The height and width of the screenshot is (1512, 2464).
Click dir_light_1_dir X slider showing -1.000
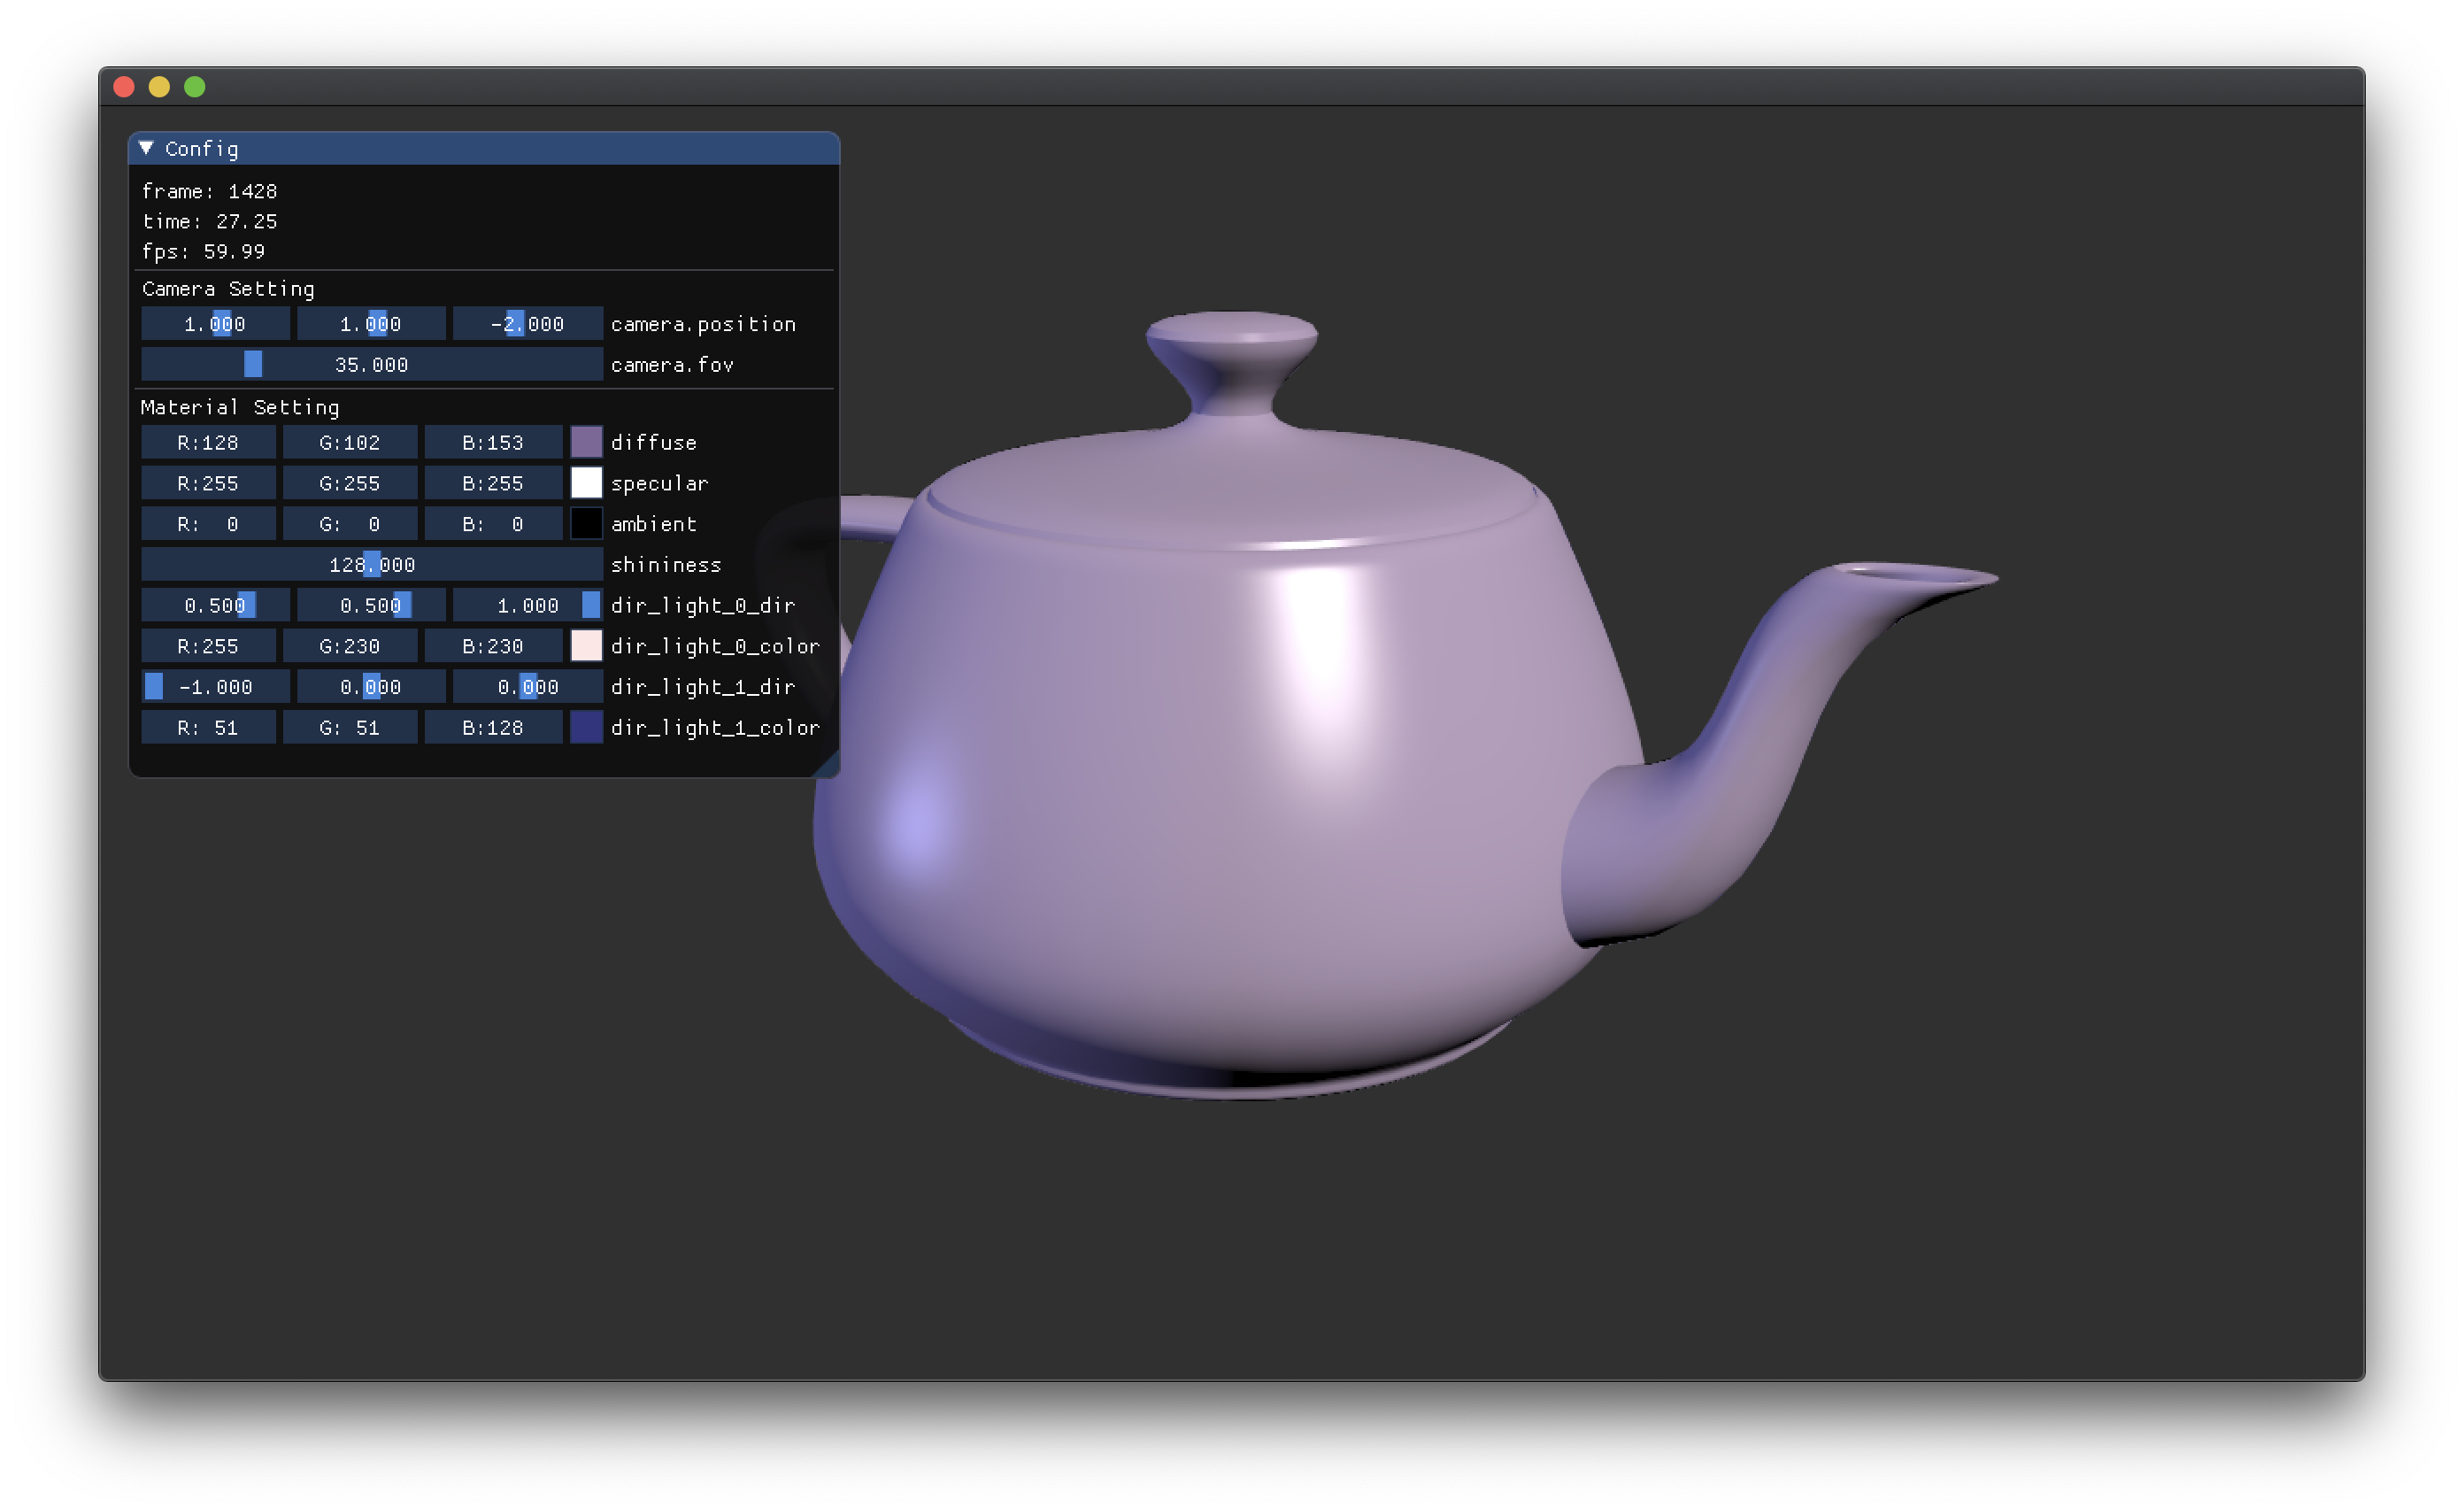click(215, 687)
